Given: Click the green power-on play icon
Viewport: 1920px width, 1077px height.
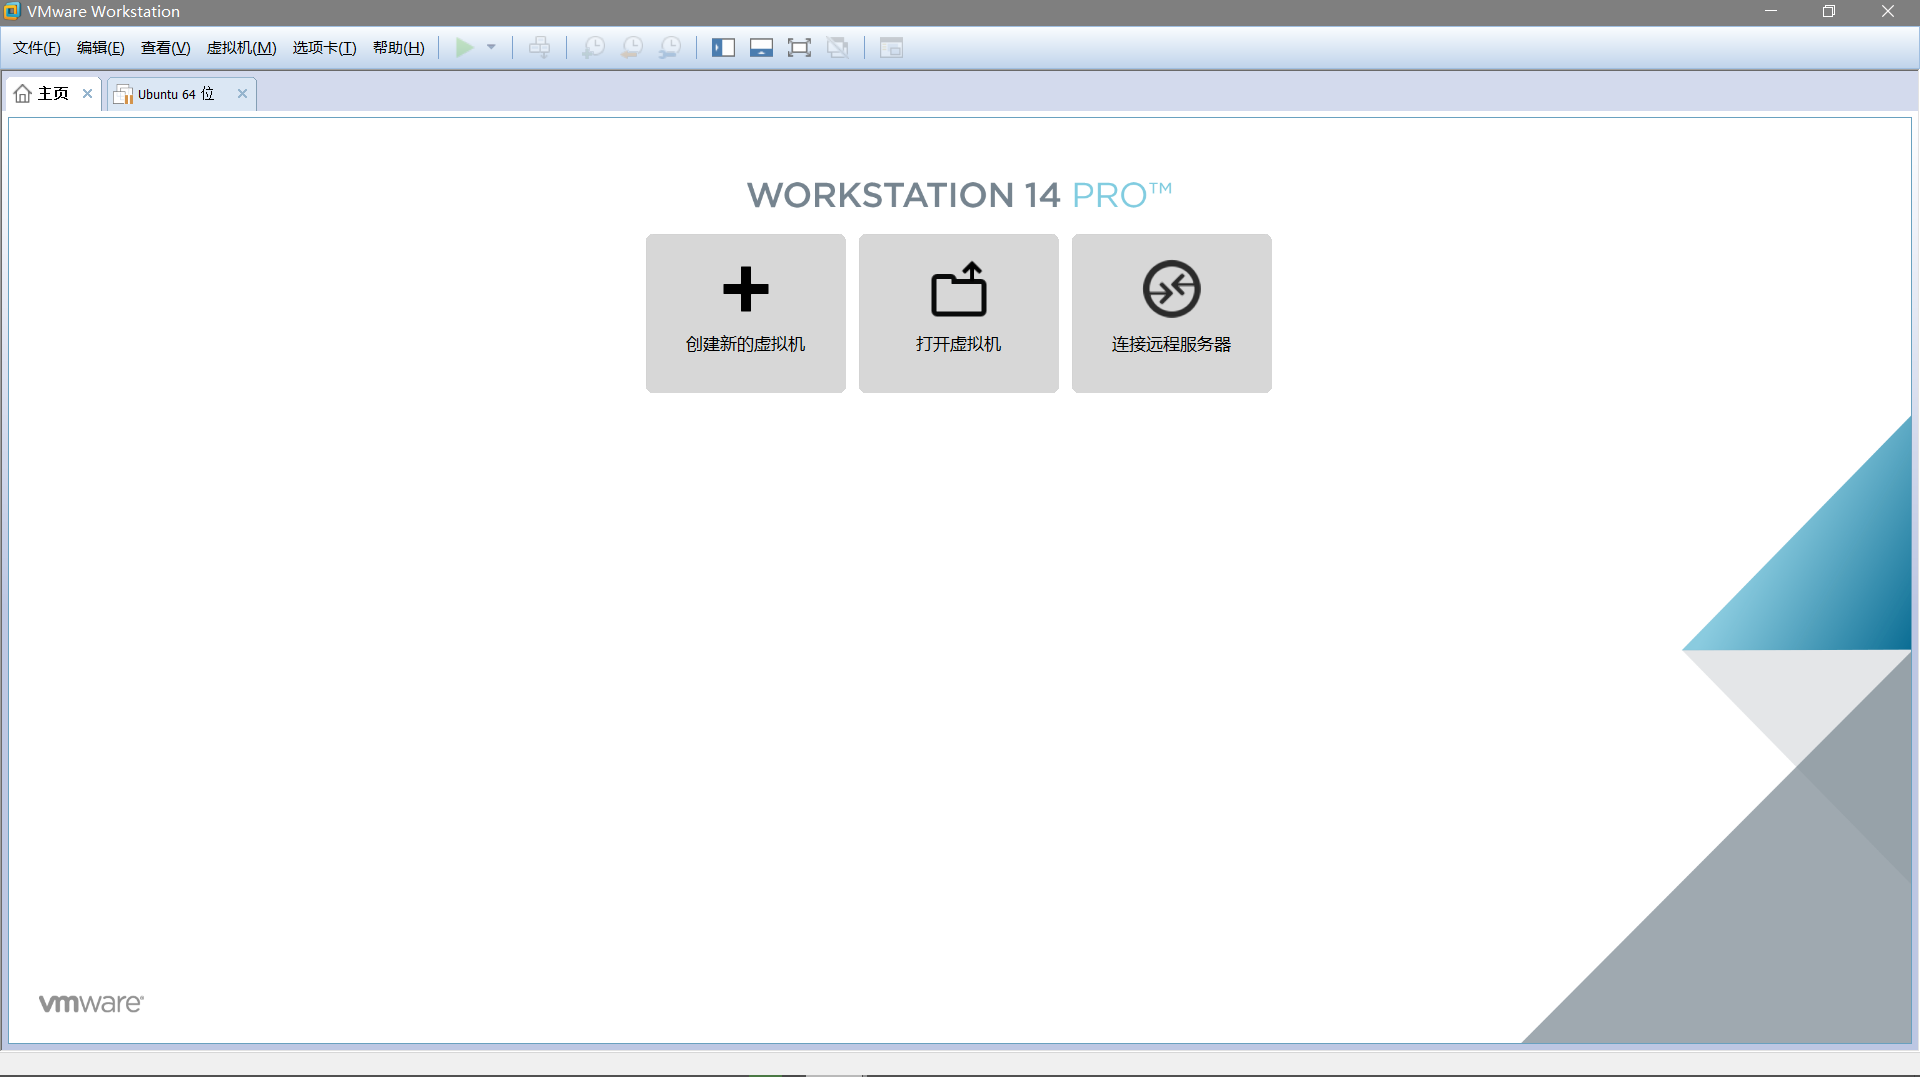Looking at the screenshot, I should [x=465, y=47].
